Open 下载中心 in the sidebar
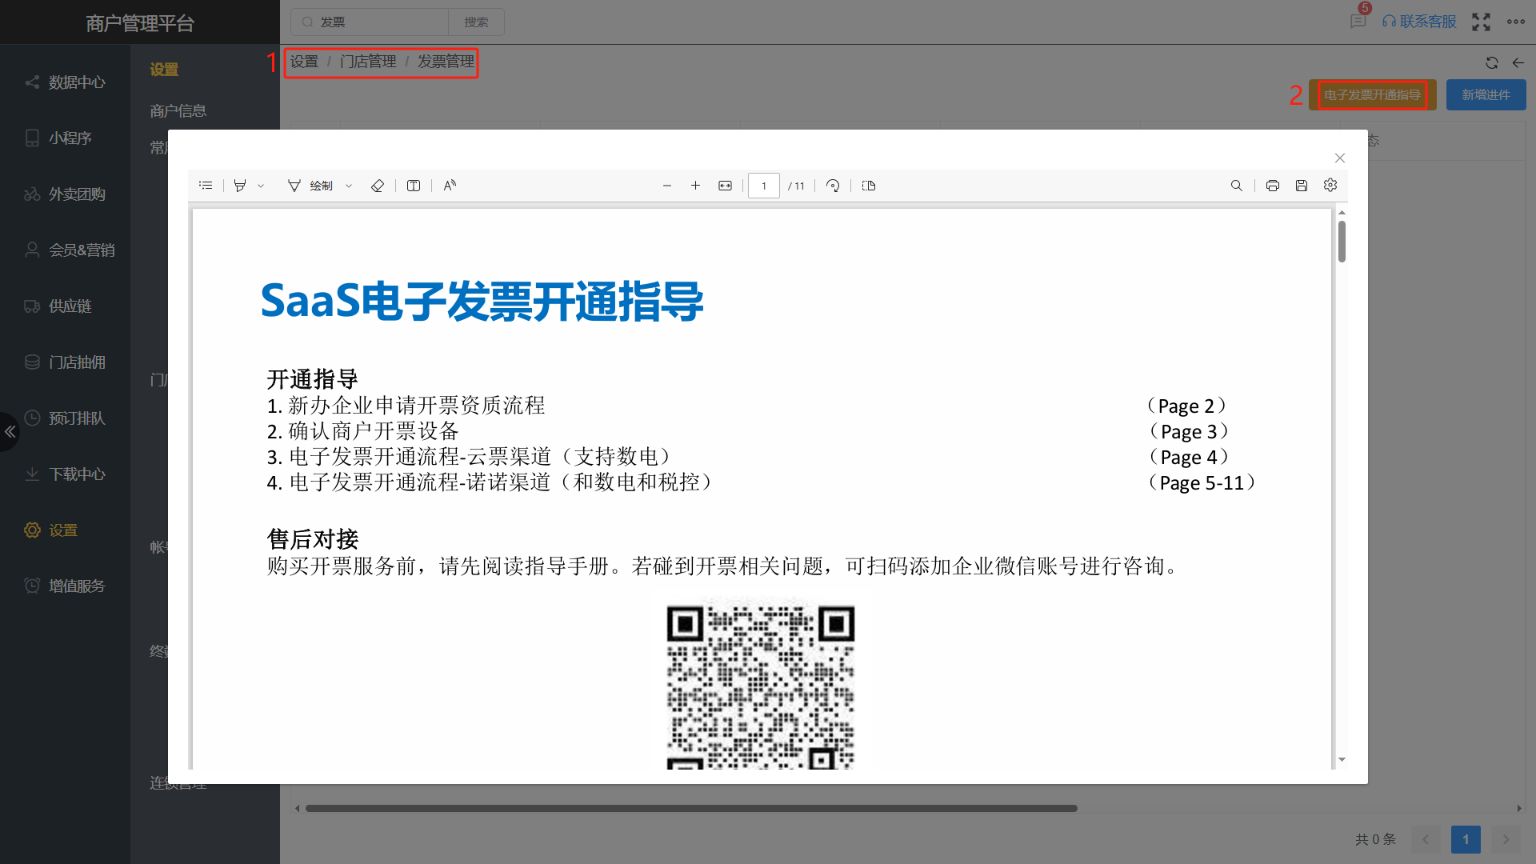The width and height of the screenshot is (1536, 864). (x=65, y=474)
